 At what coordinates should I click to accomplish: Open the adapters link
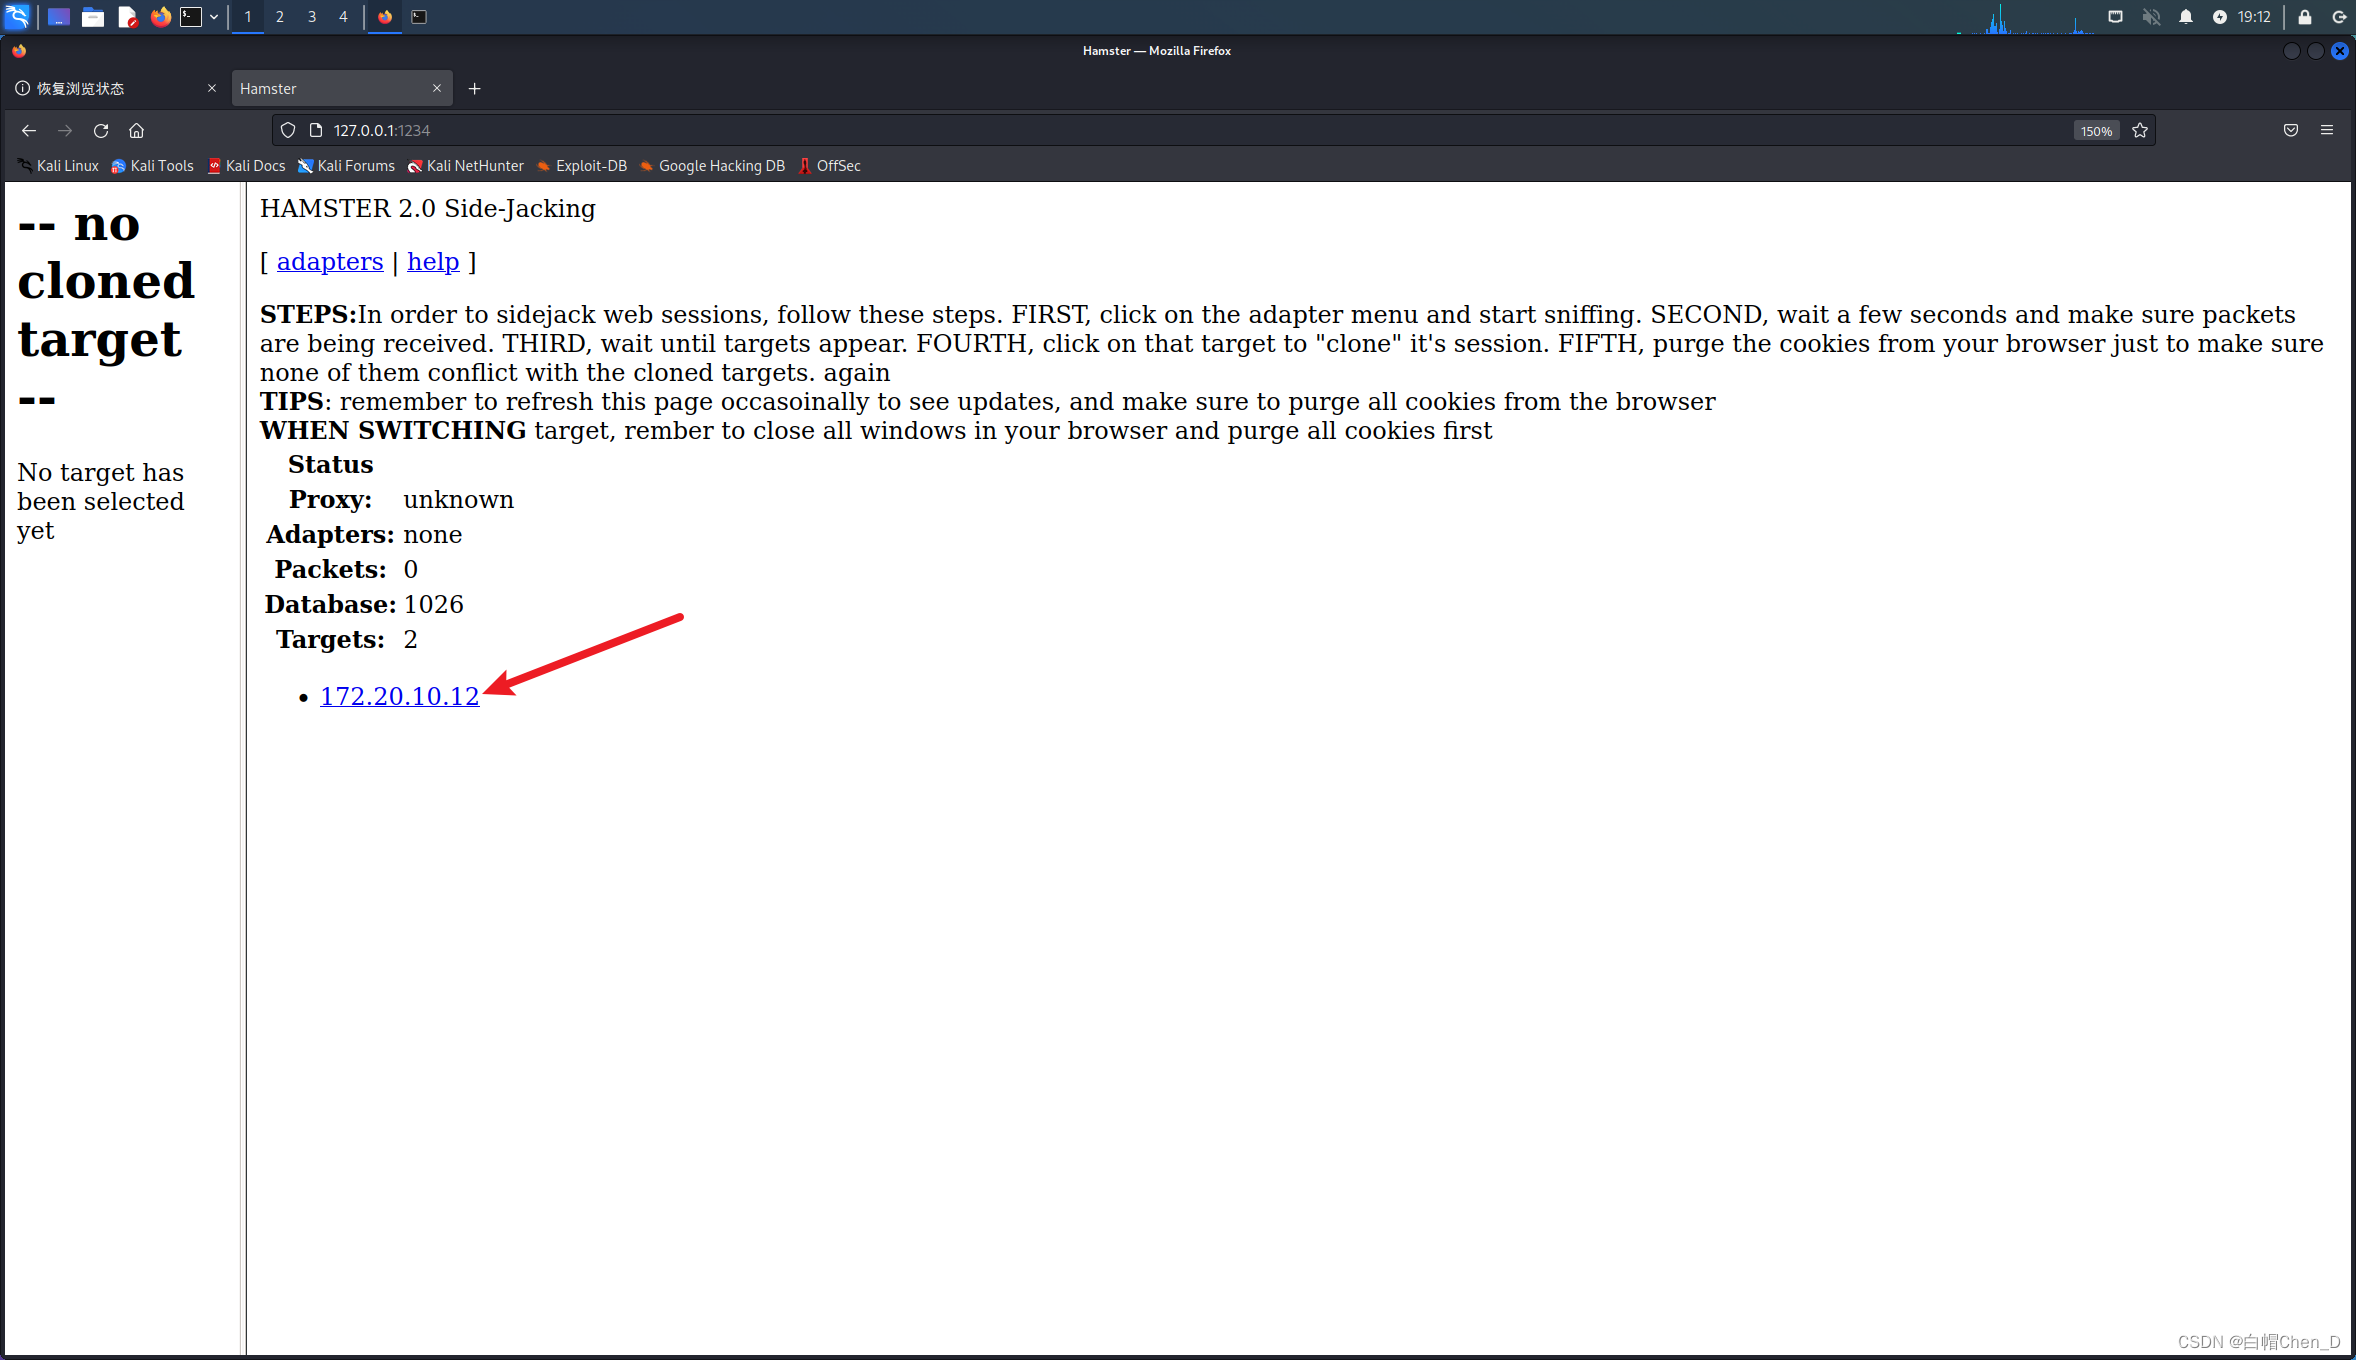coord(330,262)
